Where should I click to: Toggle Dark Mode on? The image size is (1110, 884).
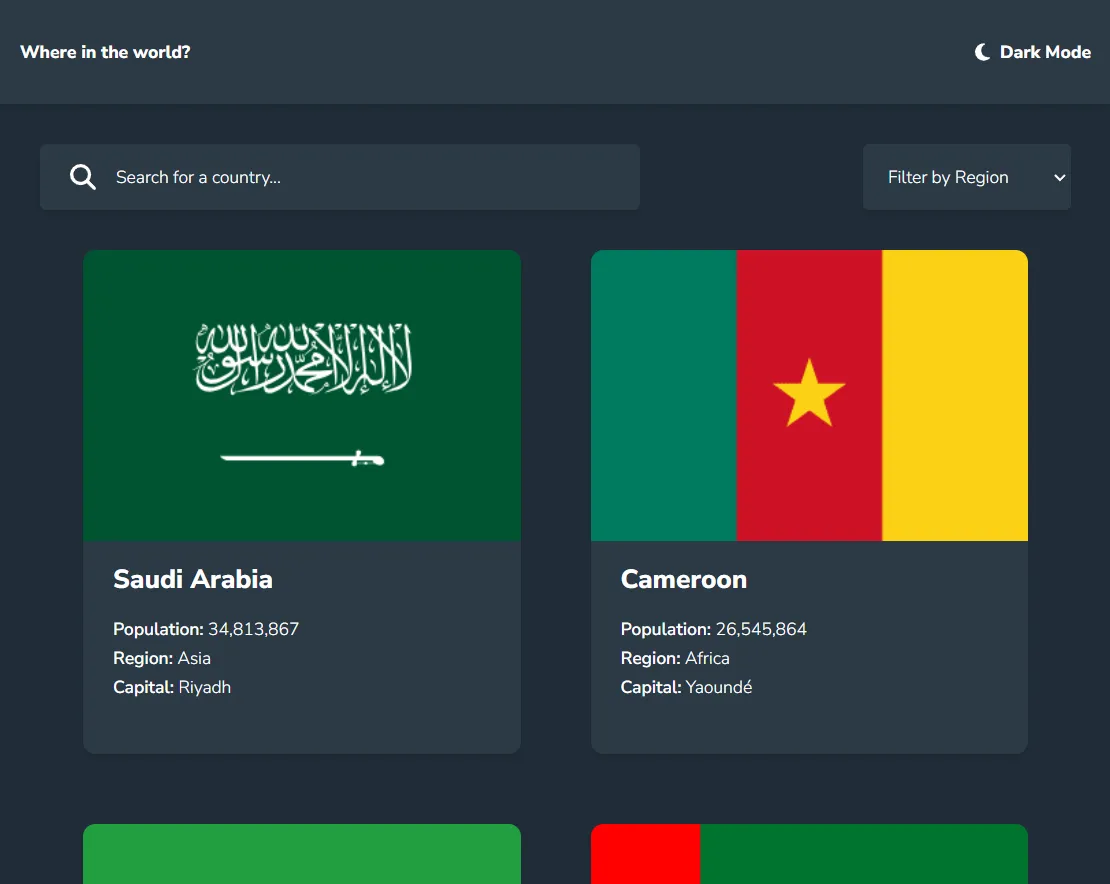(x=1031, y=52)
